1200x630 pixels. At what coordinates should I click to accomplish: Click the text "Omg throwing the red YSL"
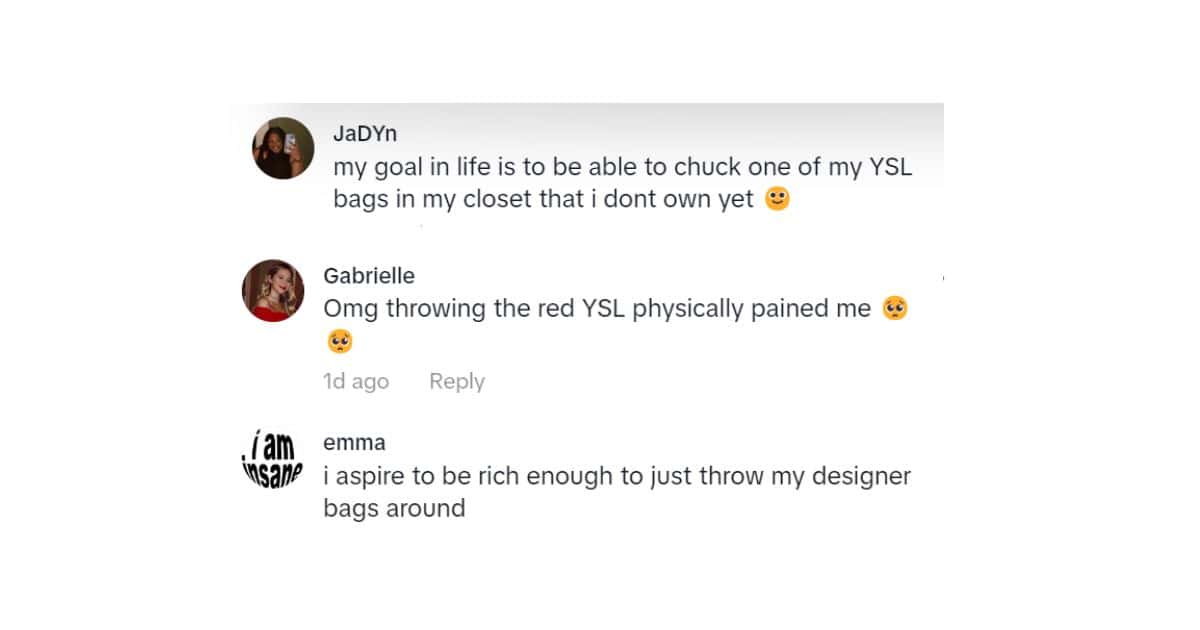tap(475, 309)
